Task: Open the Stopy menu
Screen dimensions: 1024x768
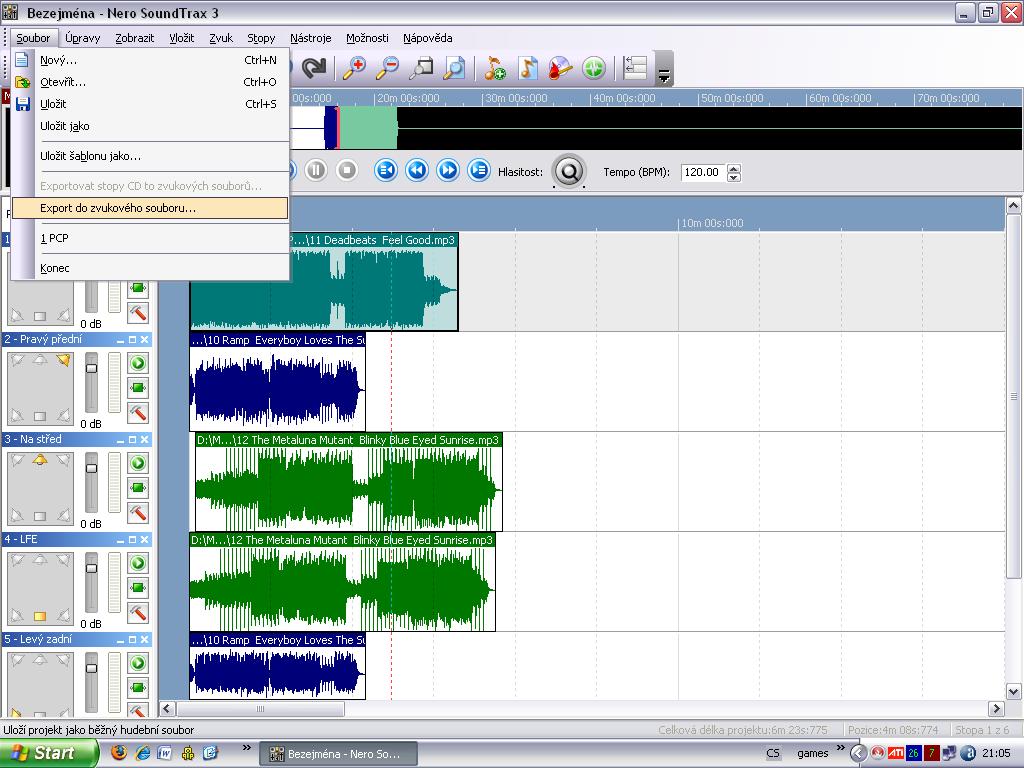Action: [x=261, y=38]
